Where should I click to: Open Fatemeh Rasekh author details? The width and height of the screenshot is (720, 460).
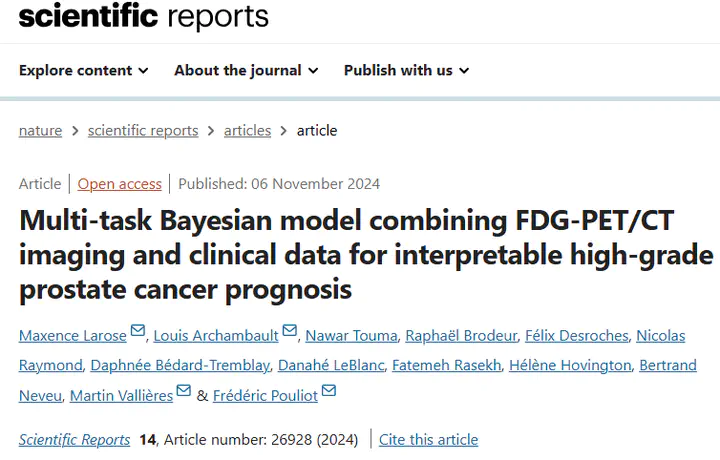click(446, 365)
